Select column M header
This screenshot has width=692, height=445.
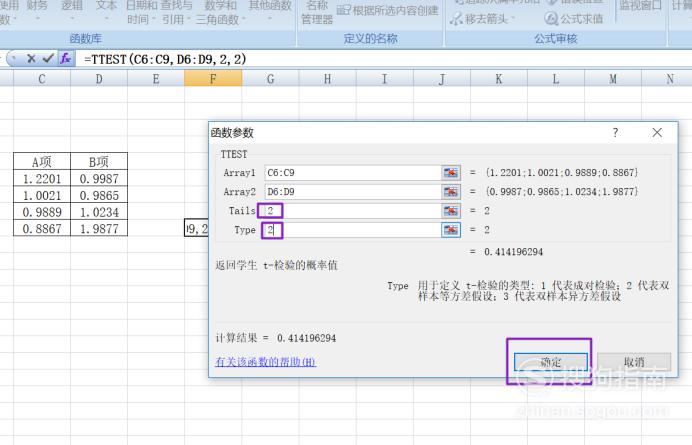(613, 79)
